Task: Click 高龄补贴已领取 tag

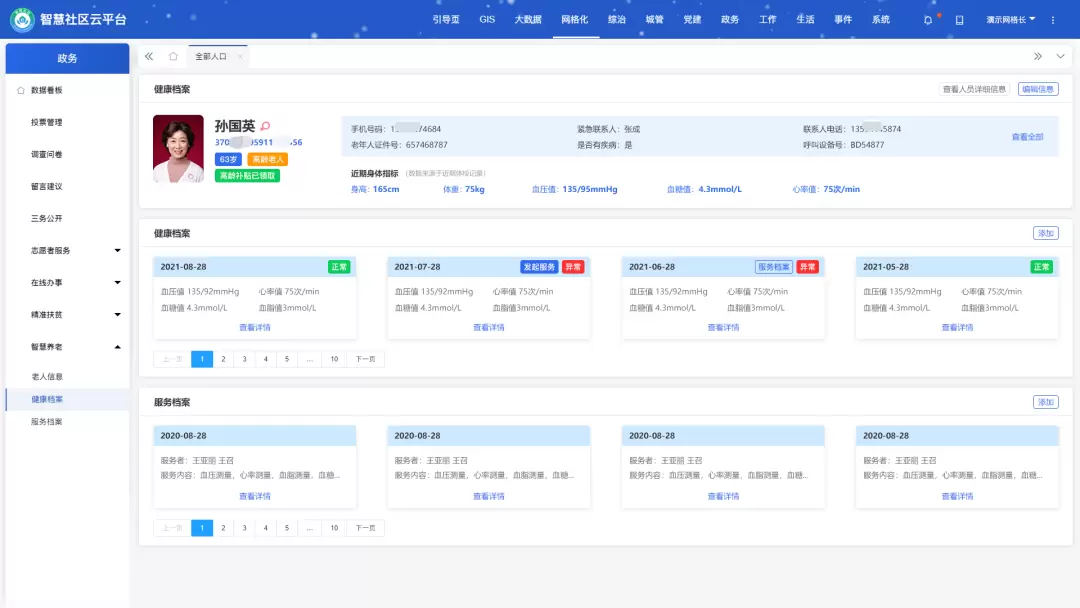Action: coord(247,176)
